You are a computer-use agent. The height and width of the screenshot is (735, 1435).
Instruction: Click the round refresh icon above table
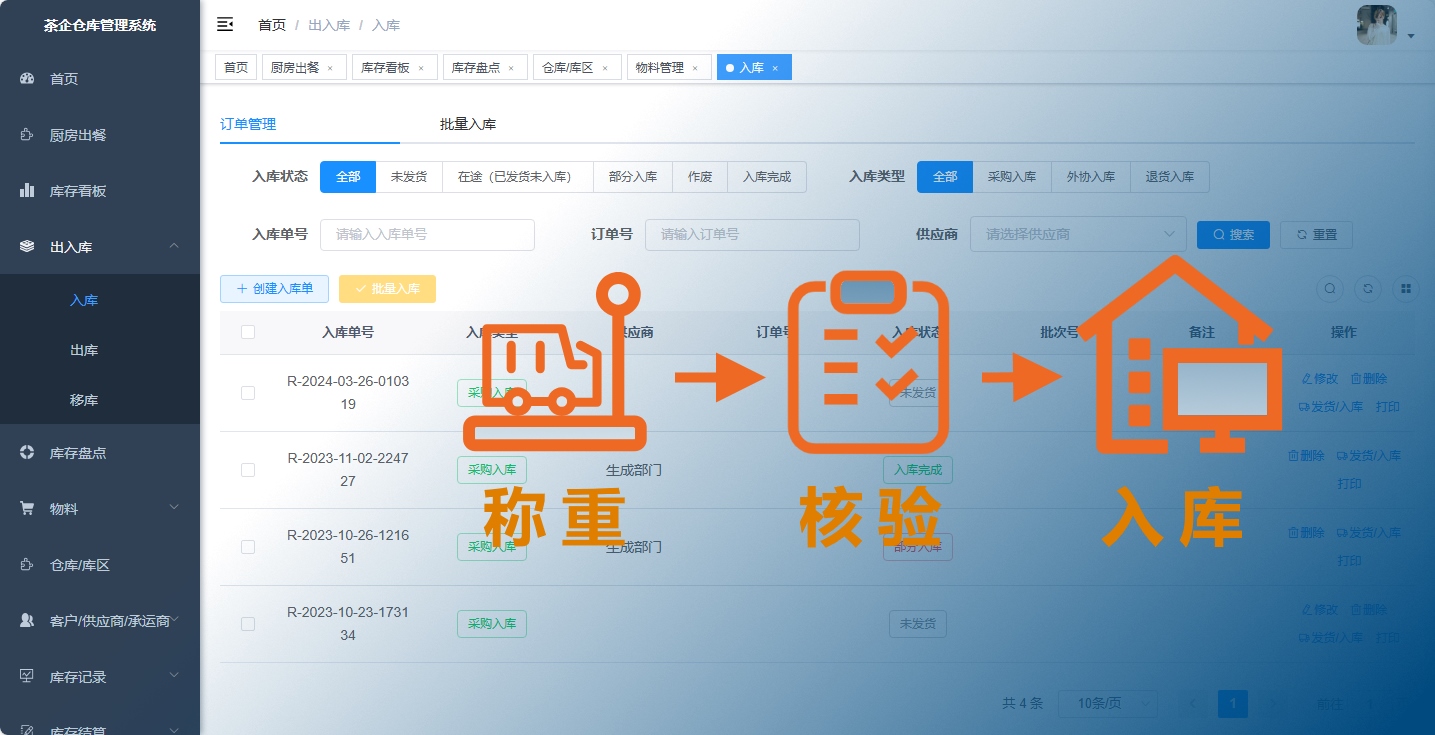tap(1368, 289)
